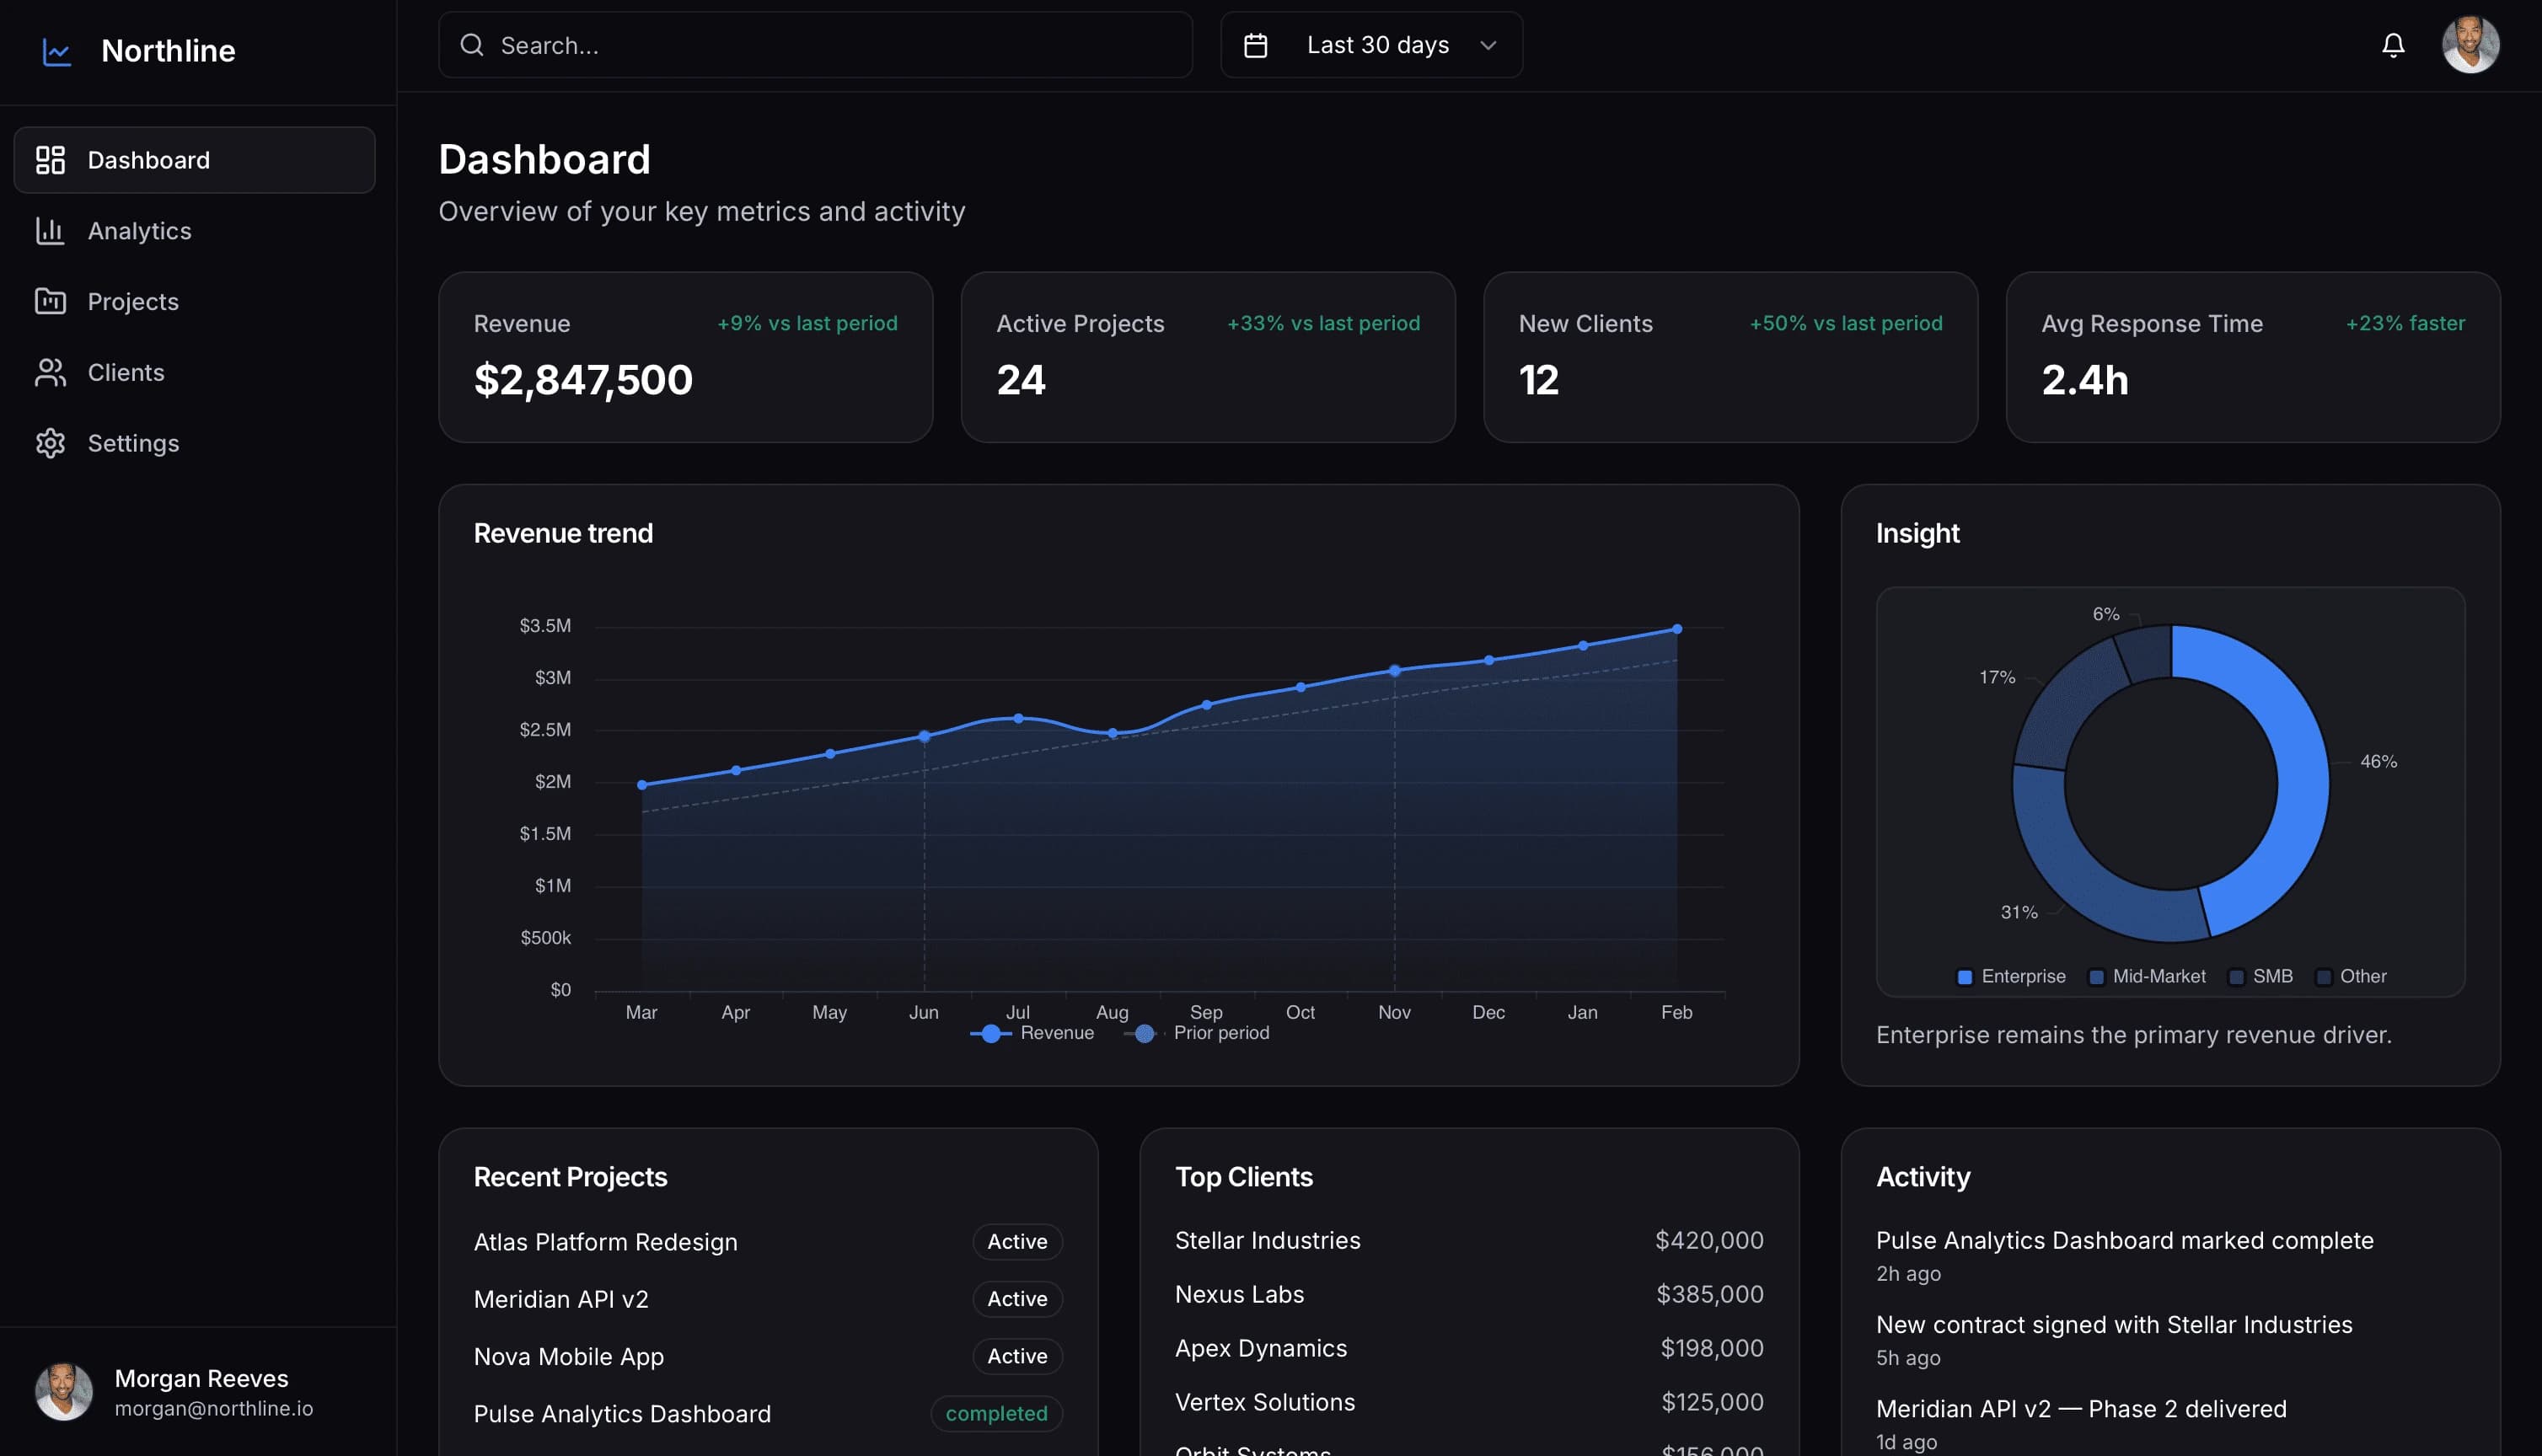The width and height of the screenshot is (2542, 1456).
Task: Click the Northline logo chart icon
Action: (x=57, y=51)
